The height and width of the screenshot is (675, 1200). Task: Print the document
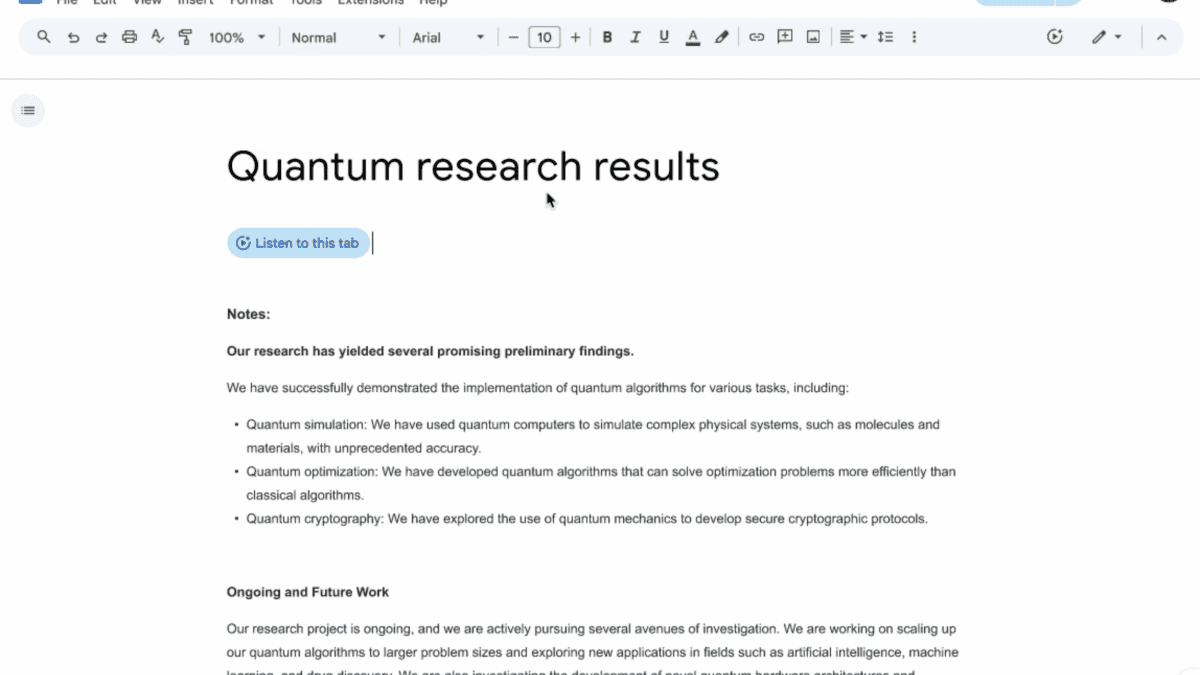pyautogui.click(x=129, y=37)
